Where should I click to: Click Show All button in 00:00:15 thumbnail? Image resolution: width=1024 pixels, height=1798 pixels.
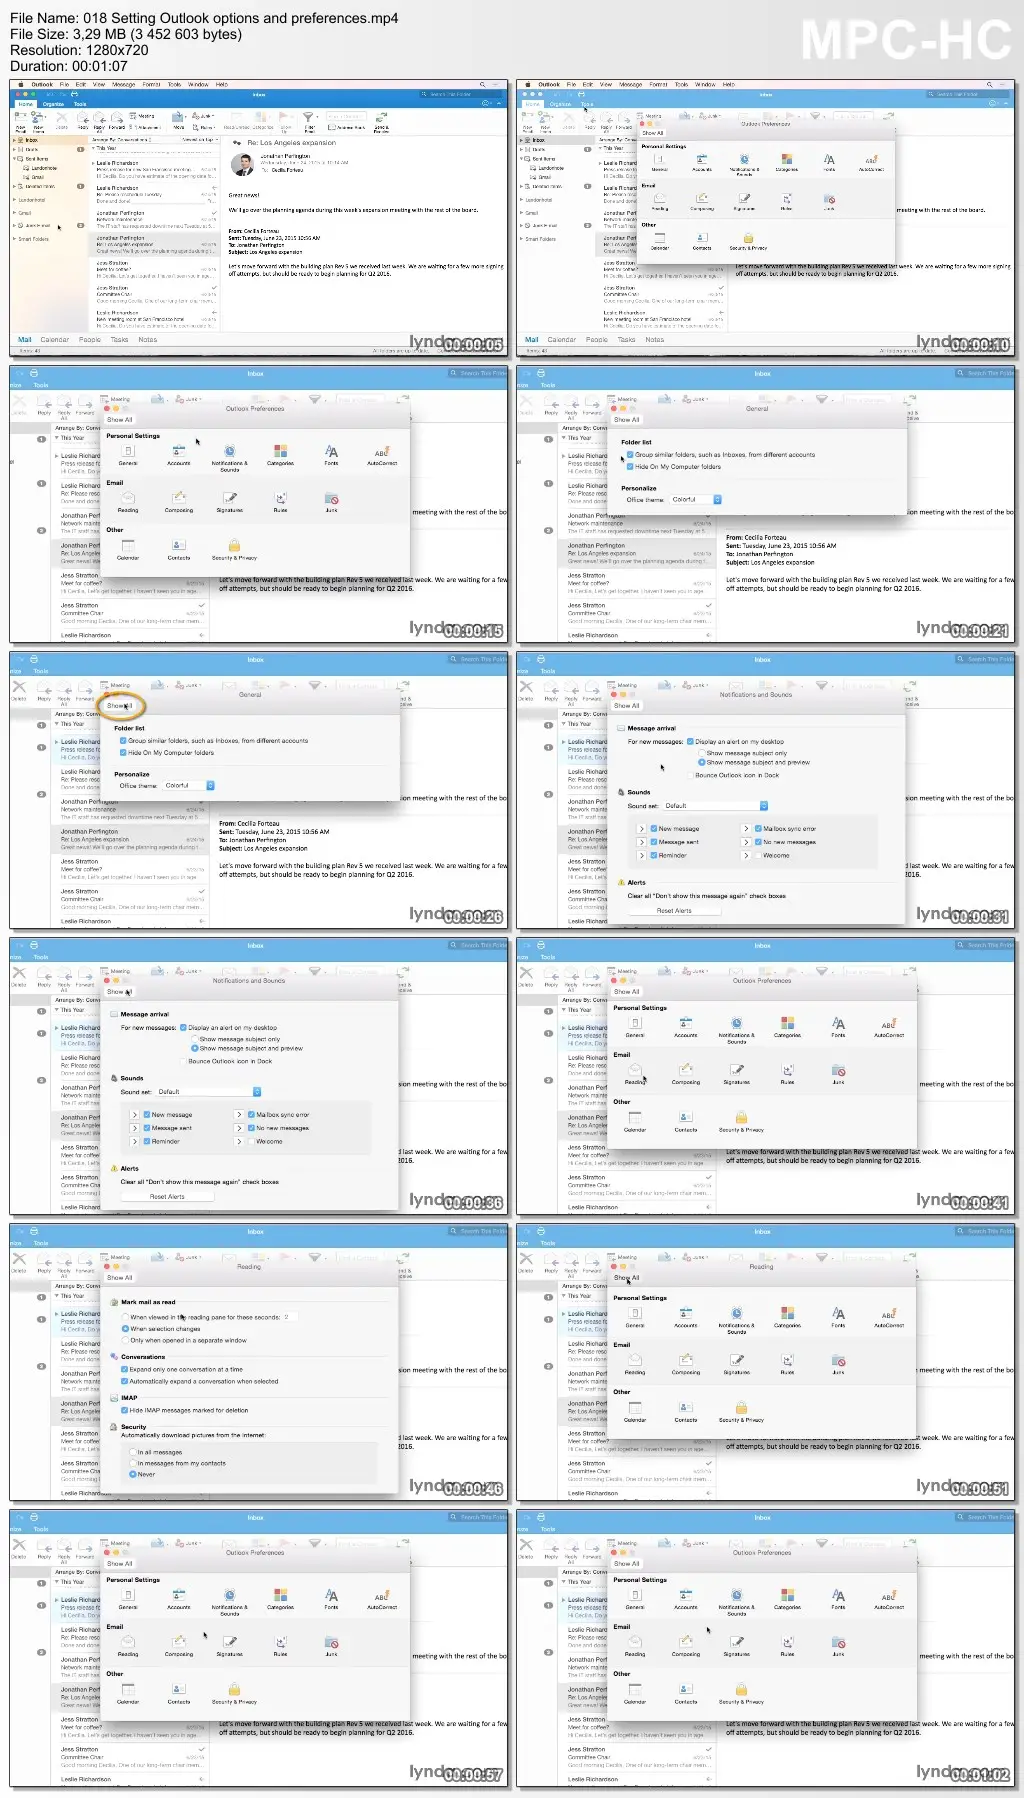[x=120, y=420]
